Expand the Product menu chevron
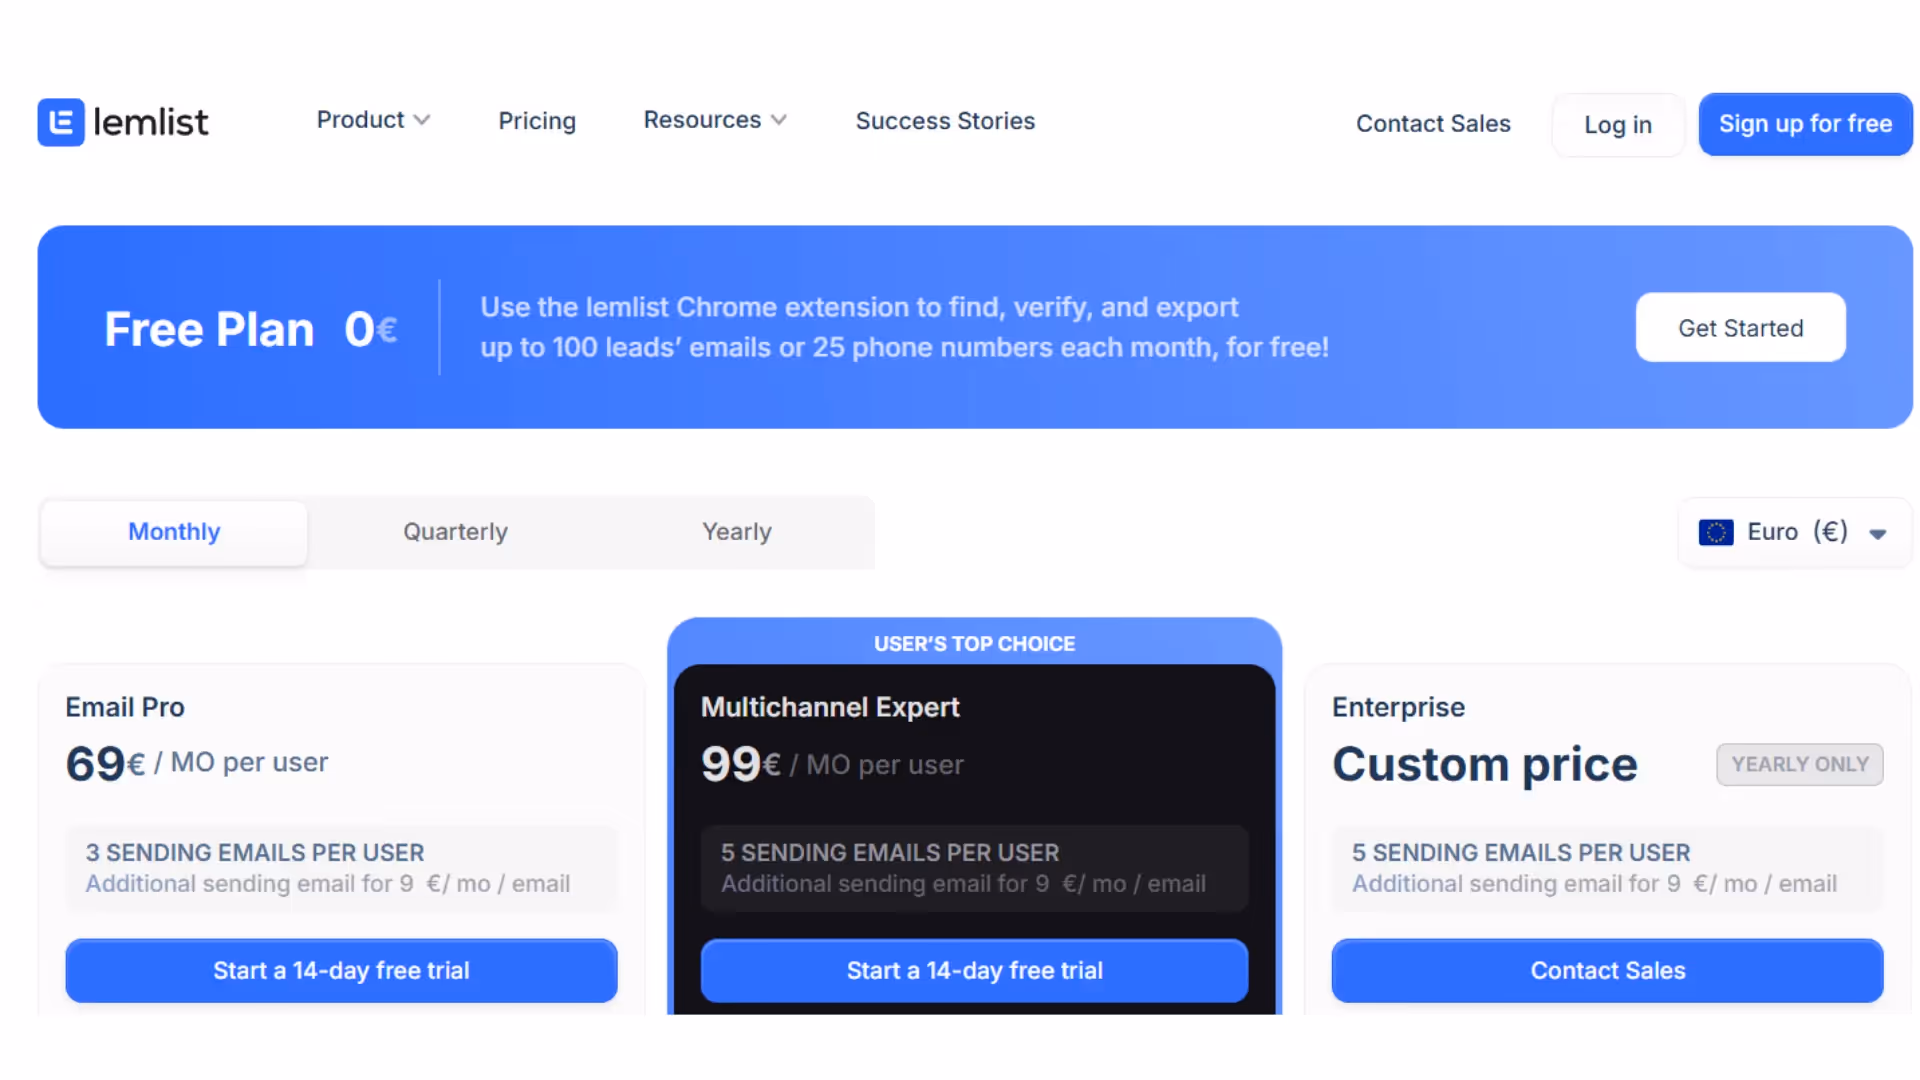This screenshot has height=1080, width=1920. [x=422, y=120]
